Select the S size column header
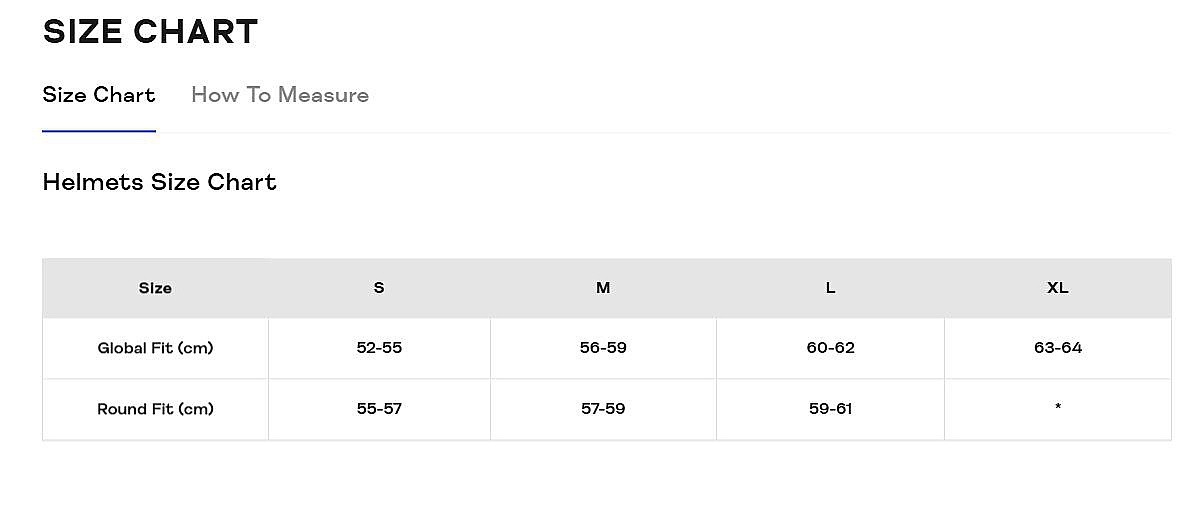Image resolution: width=1192 pixels, height=527 pixels. (x=379, y=288)
